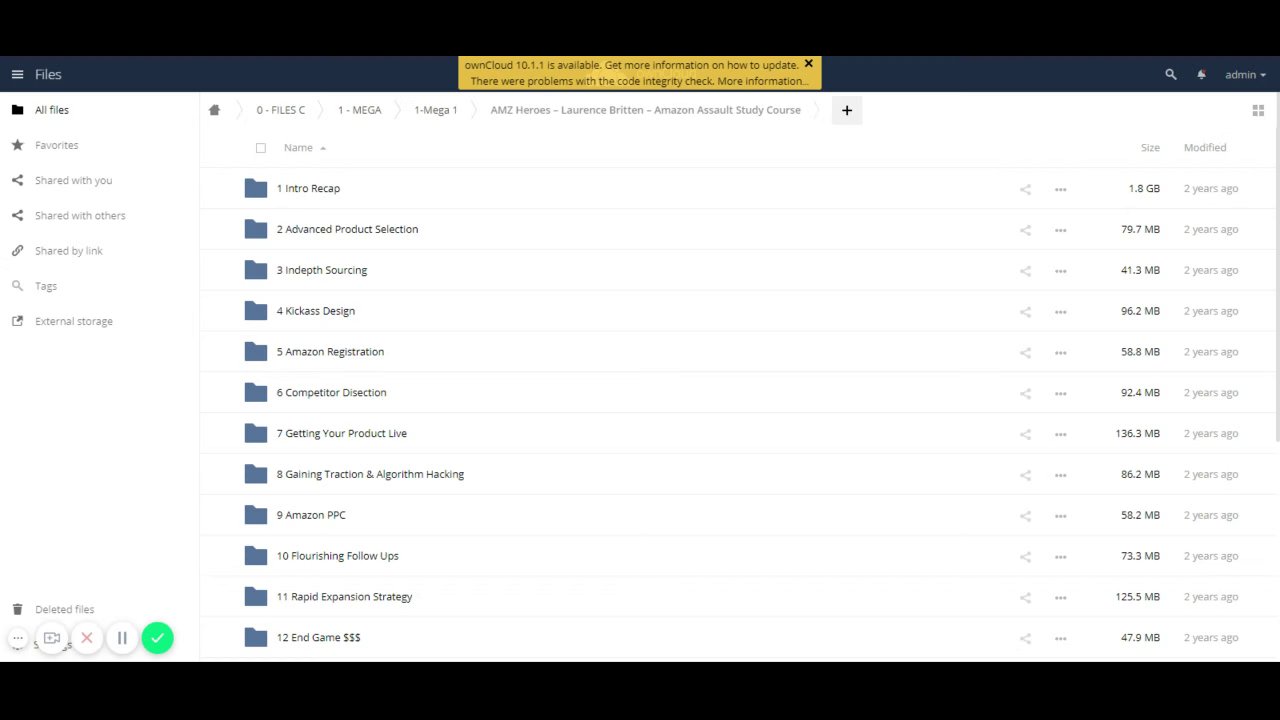Open 5 Amazon Registration folder
This screenshot has height=720, width=1280.
pos(330,352)
